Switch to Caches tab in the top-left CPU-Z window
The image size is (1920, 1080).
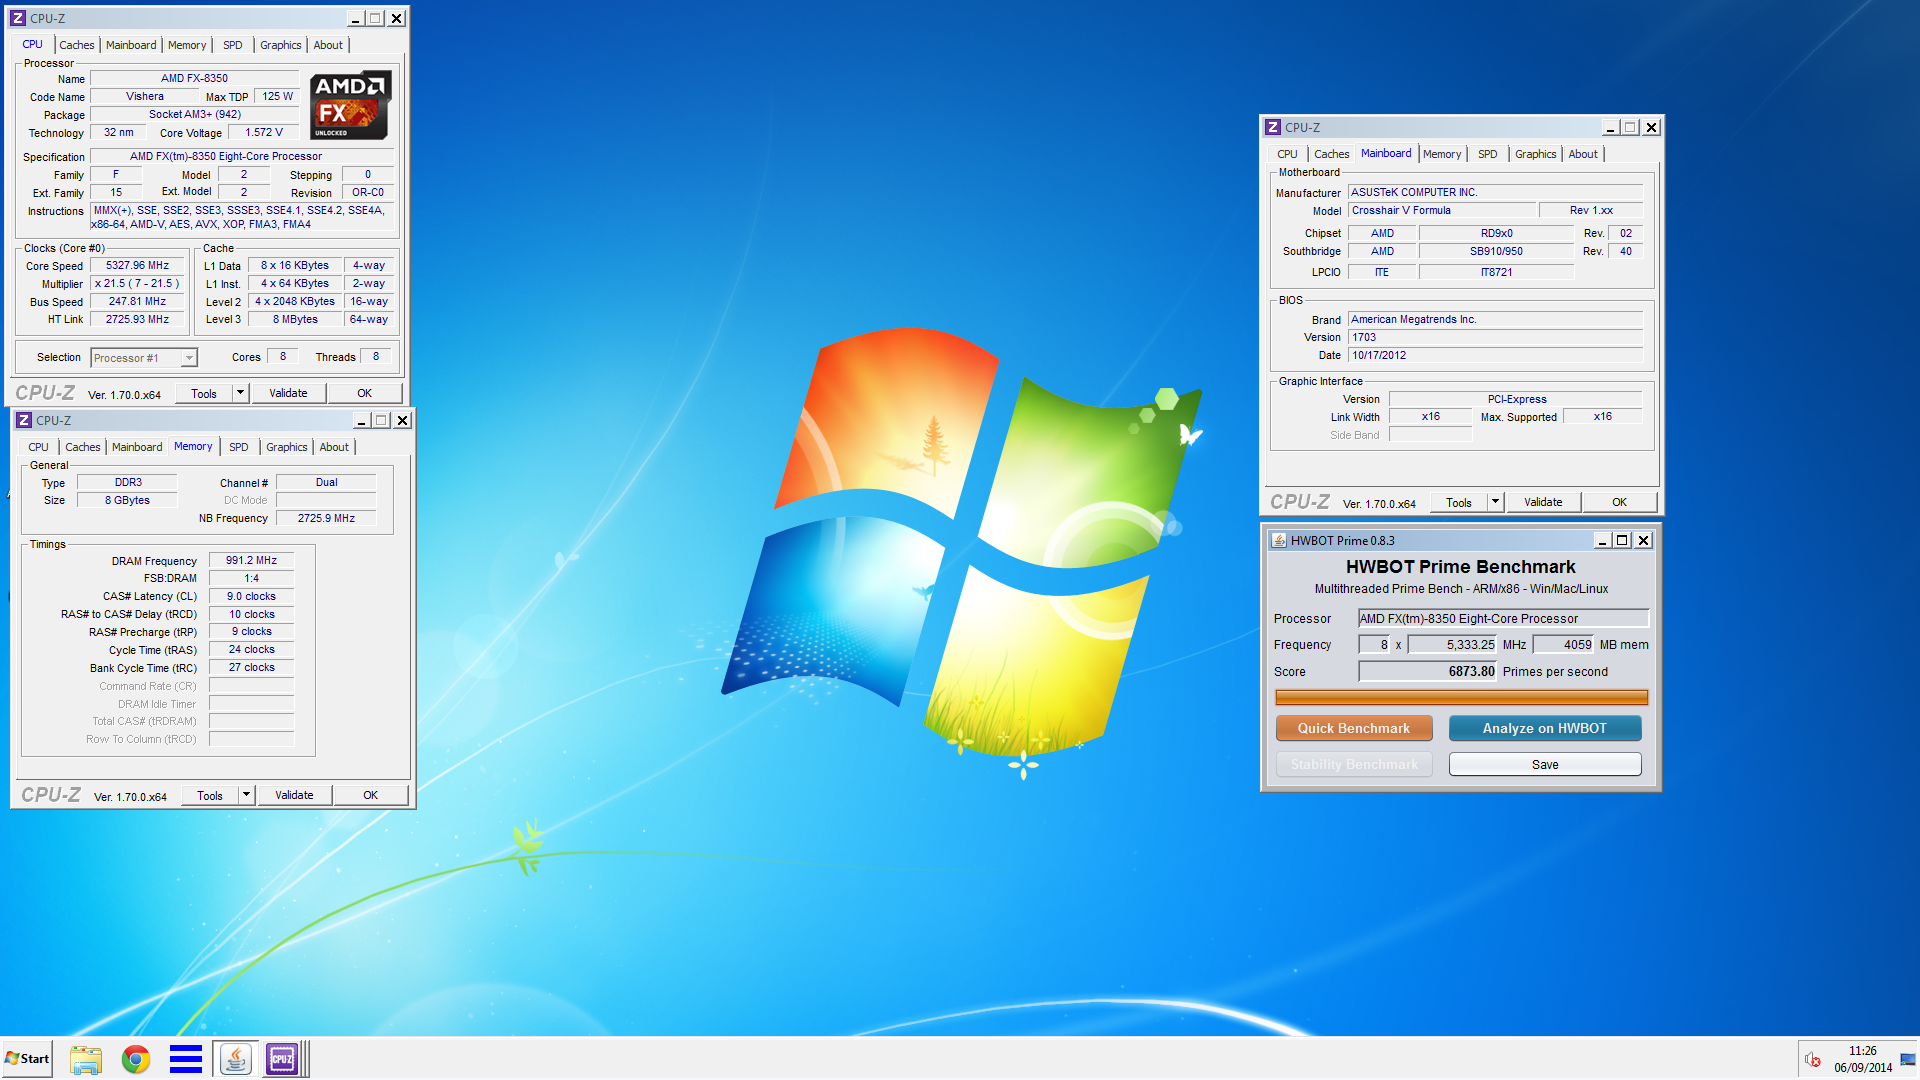pyautogui.click(x=76, y=45)
